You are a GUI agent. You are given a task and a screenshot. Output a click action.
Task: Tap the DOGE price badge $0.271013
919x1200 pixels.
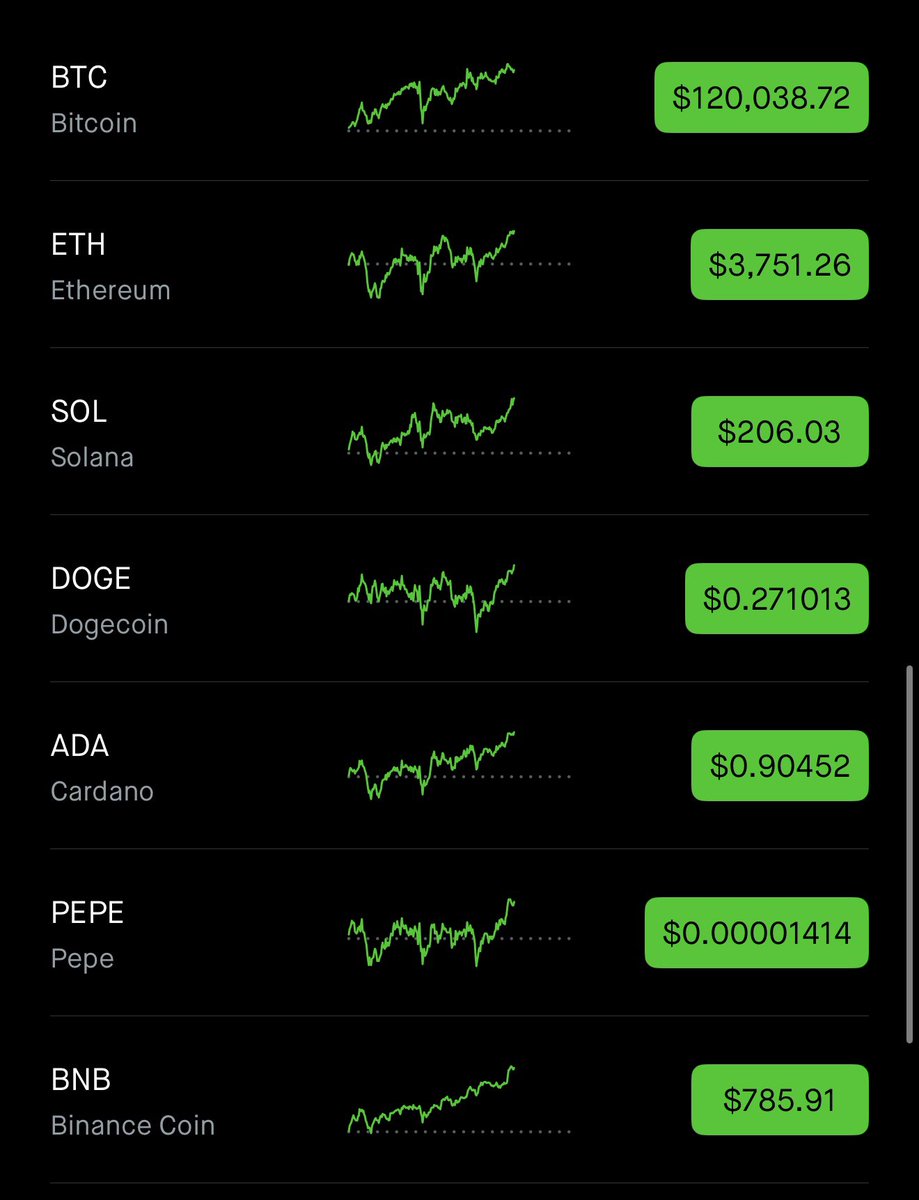click(777, 599)
